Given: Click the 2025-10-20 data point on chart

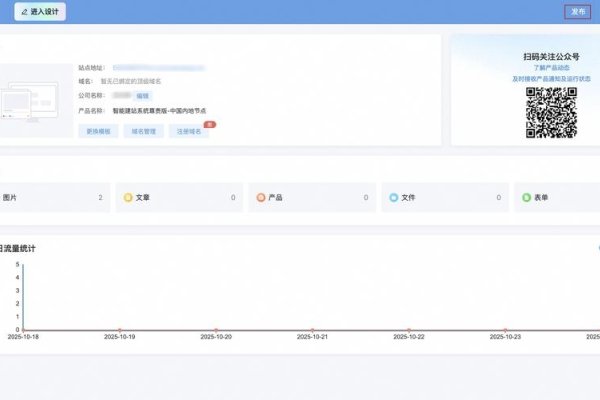Looking at the screenshot, I should coord(216,330).
